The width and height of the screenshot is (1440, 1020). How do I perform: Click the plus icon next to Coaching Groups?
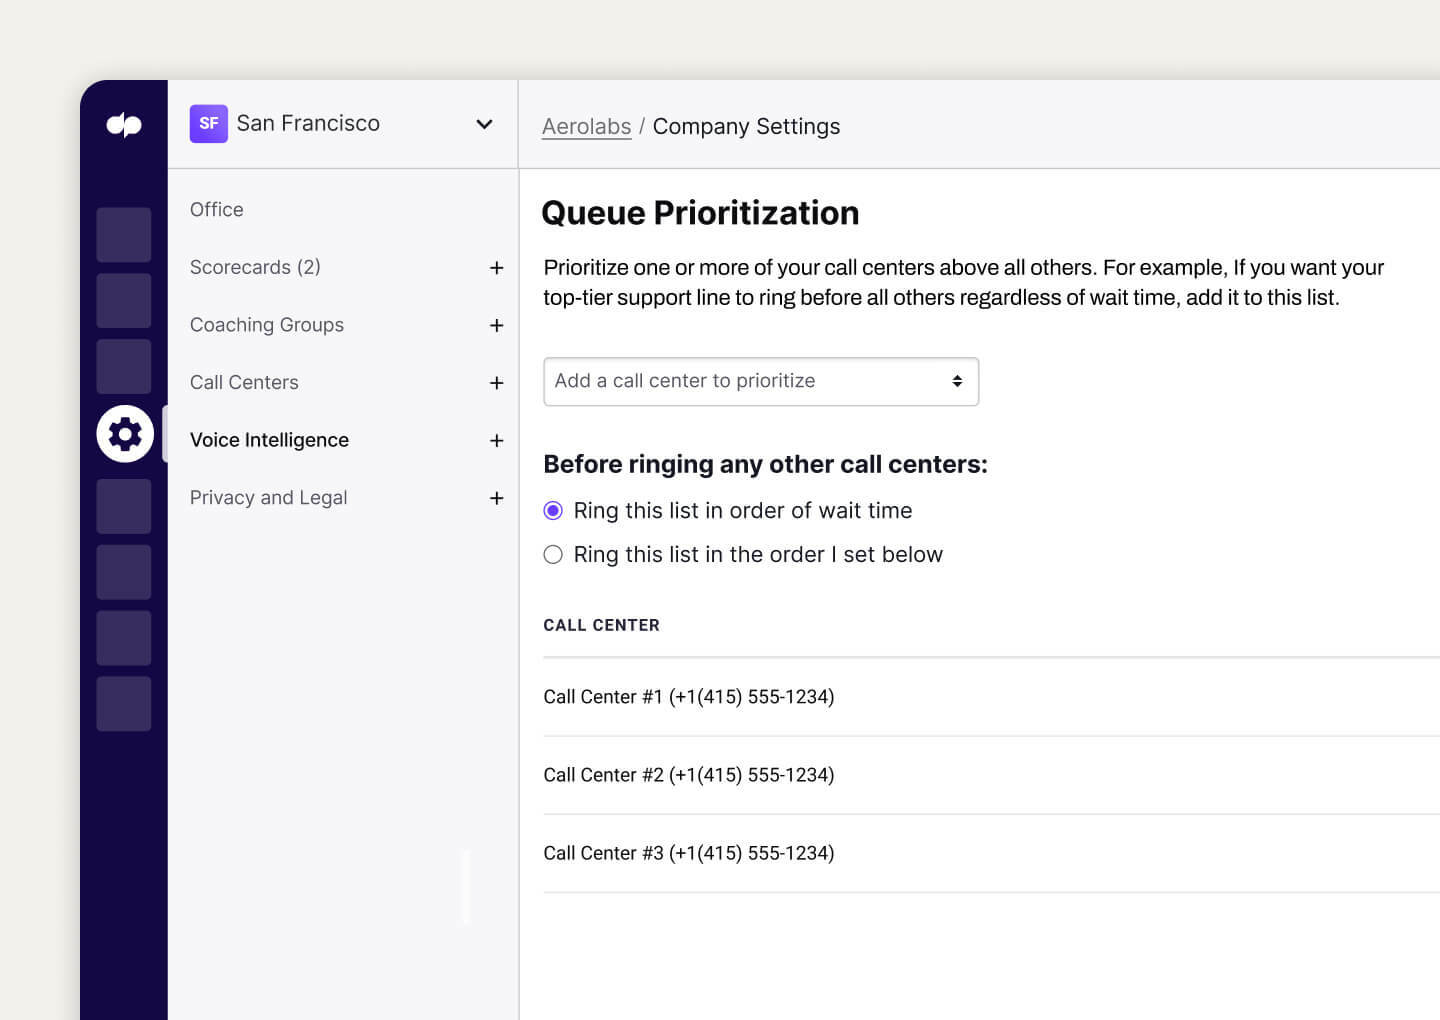tap(497, 325)
